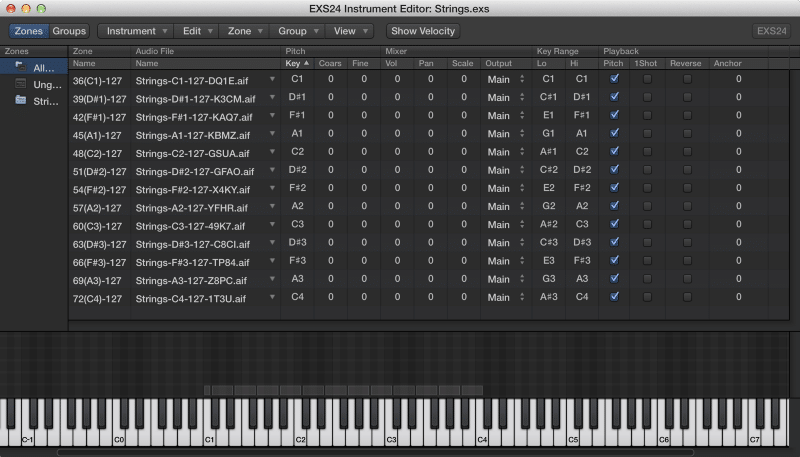Click Coarse tune value for zone 60(C3)-127

[331, 224]
